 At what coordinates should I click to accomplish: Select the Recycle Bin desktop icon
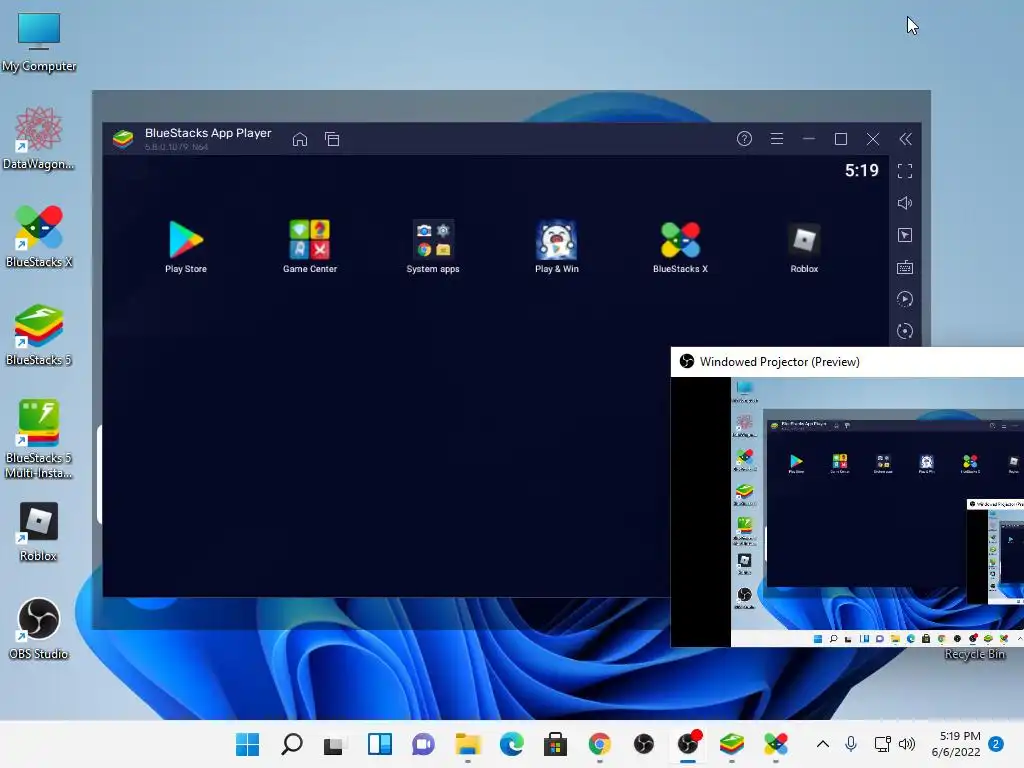974,654
